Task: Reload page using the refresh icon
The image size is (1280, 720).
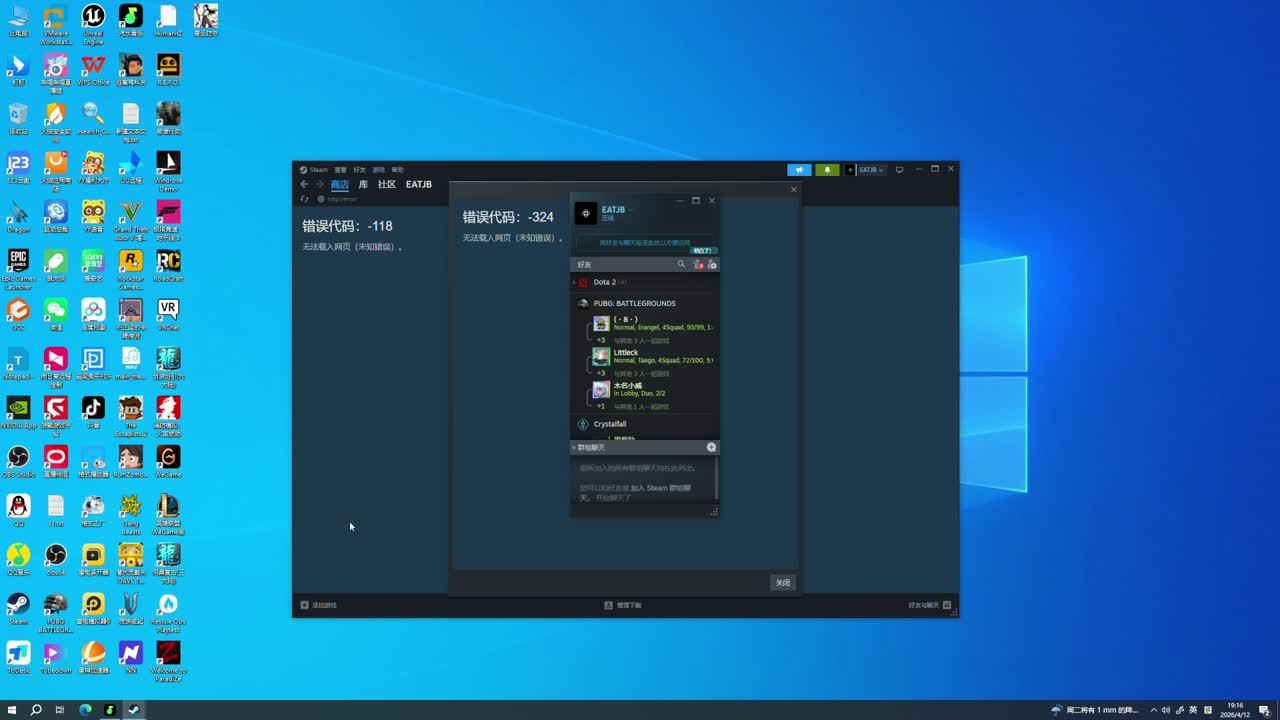Action: coord(305,199)
